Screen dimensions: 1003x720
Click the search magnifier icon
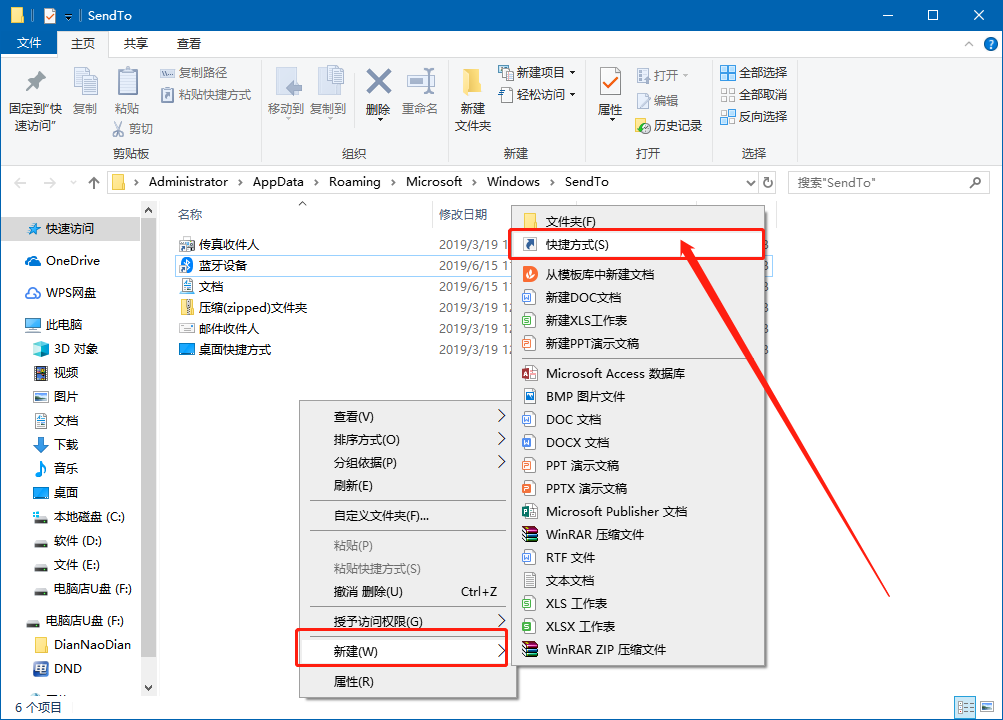click(975, 183)
